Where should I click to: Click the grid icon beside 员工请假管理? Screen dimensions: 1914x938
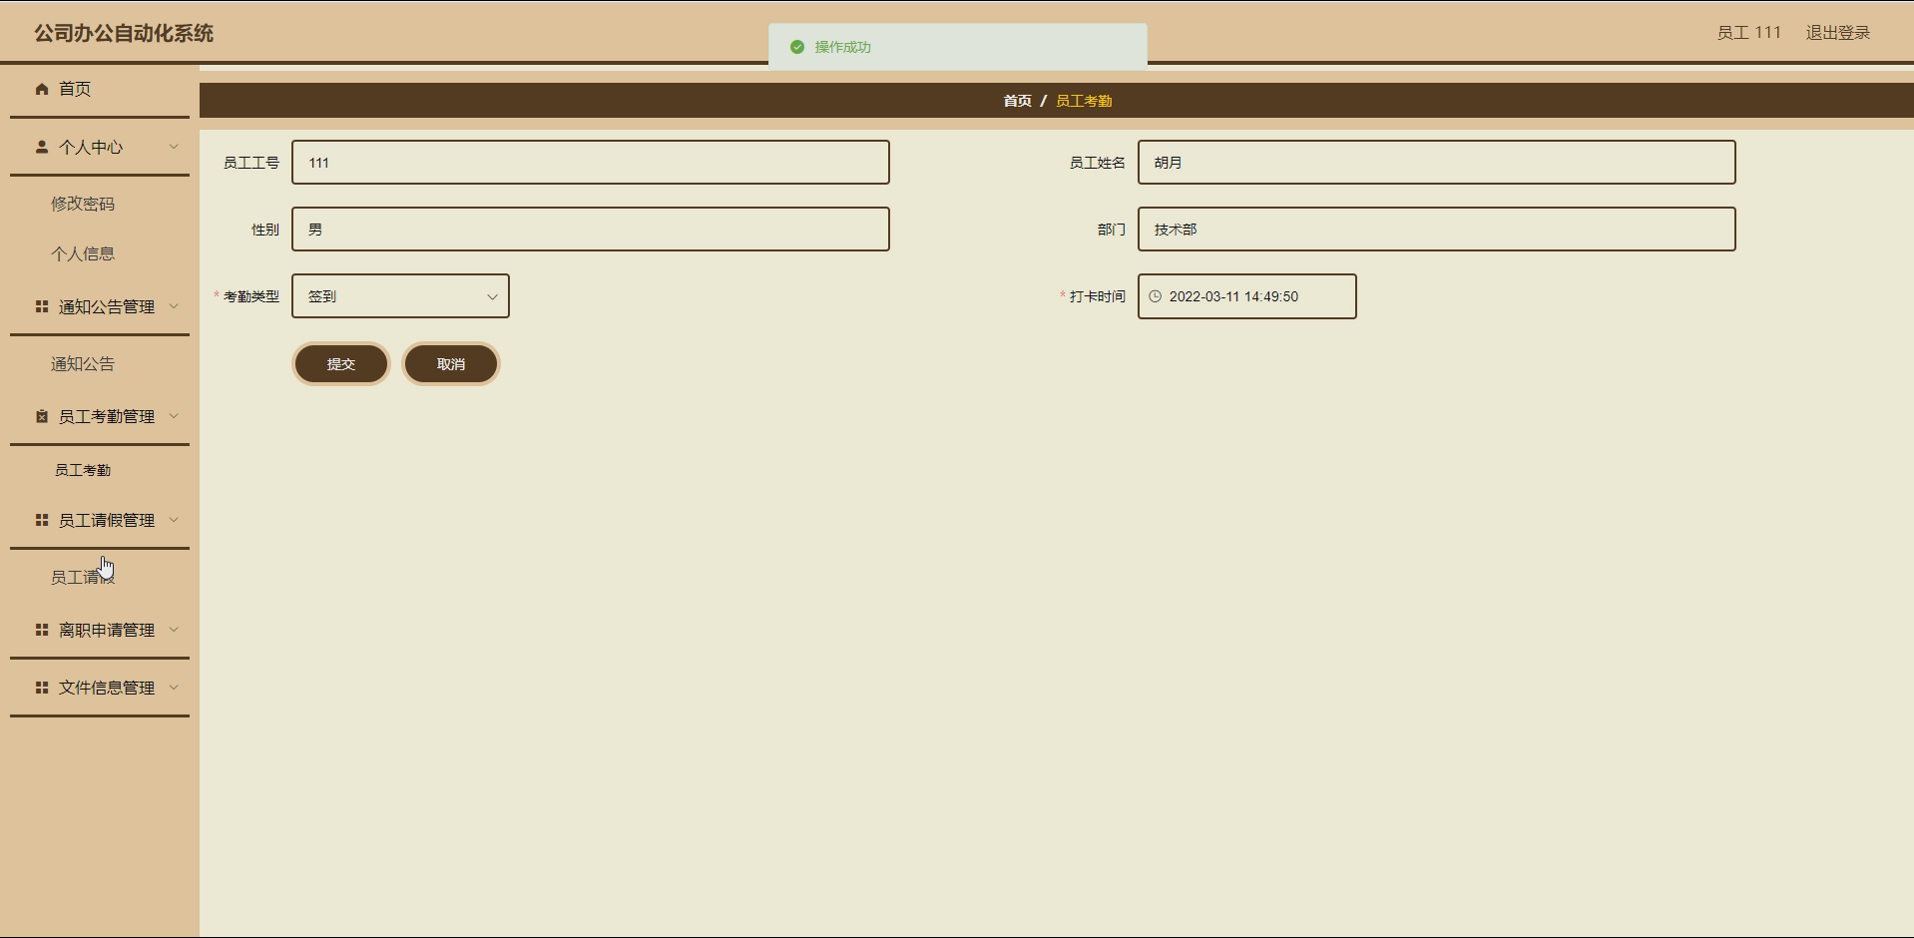[x=42, y=520]
